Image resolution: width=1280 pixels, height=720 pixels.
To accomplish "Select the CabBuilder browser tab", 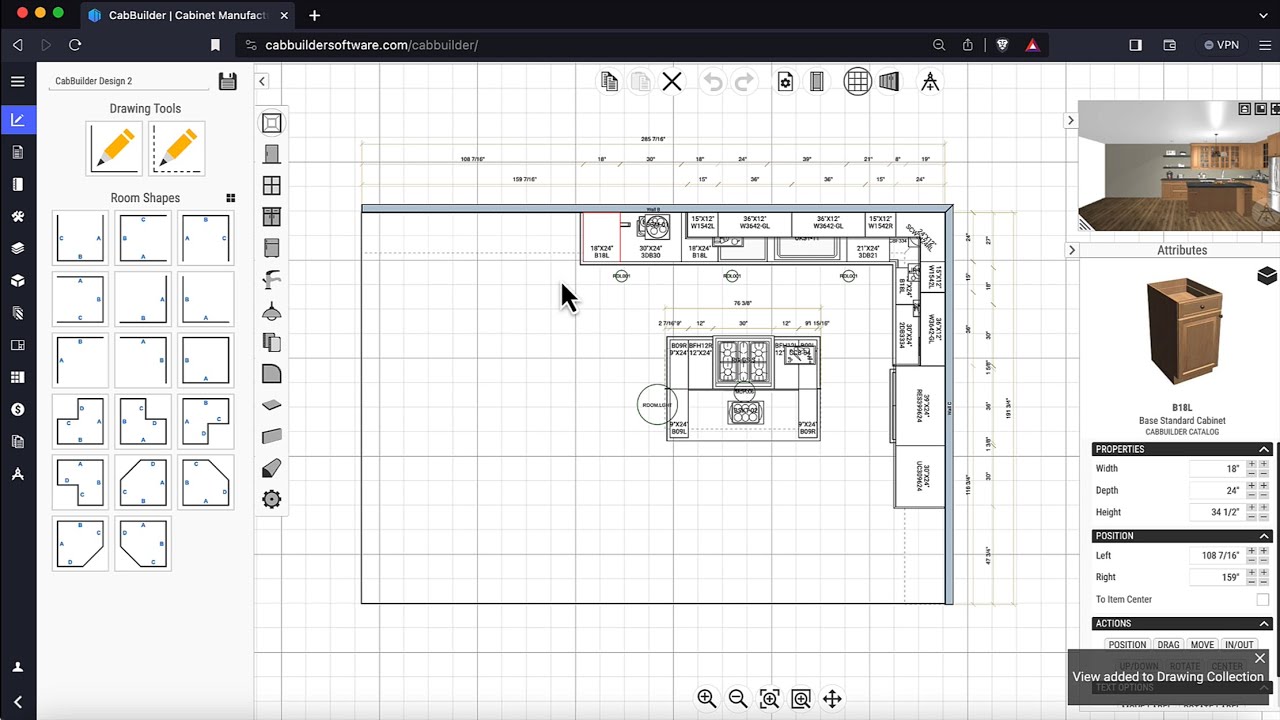I will coord(186,15).
